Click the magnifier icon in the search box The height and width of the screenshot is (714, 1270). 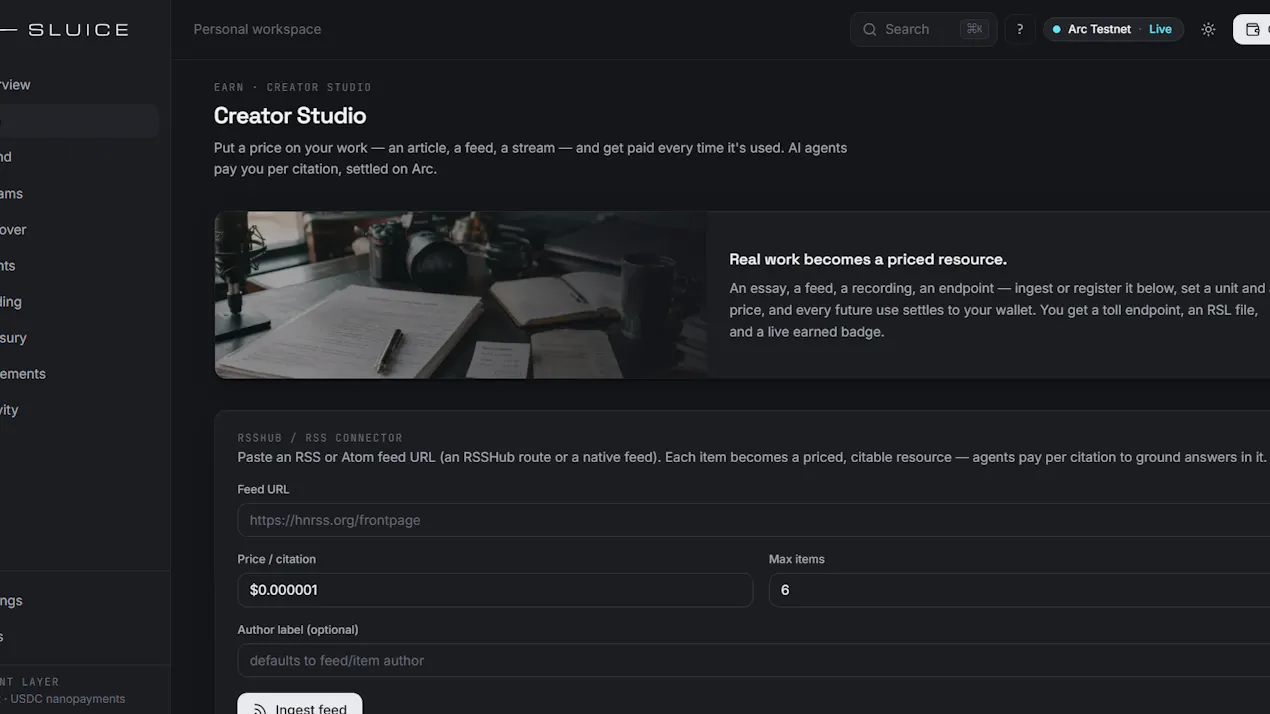tap(870, 29)
